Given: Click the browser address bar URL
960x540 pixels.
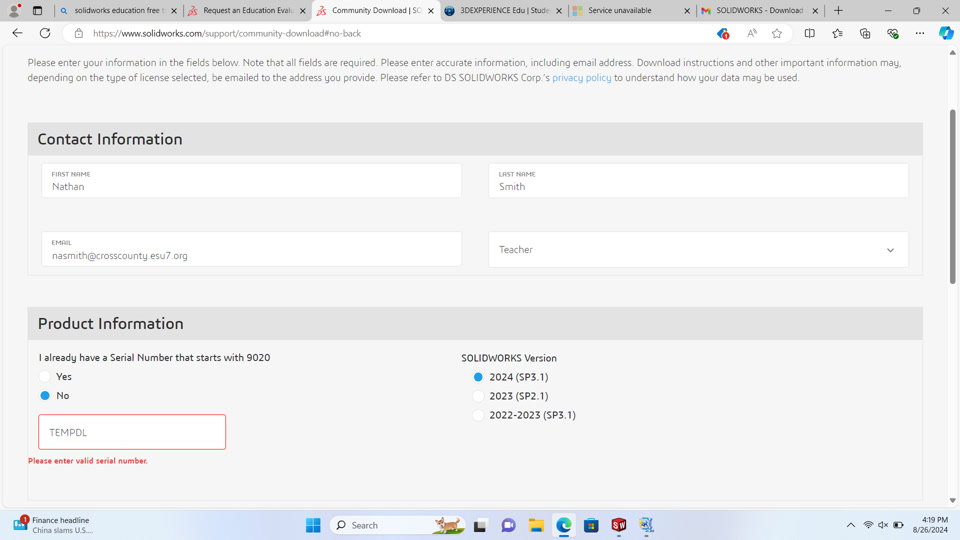Looking at the screenshot, I should [227, 33].
